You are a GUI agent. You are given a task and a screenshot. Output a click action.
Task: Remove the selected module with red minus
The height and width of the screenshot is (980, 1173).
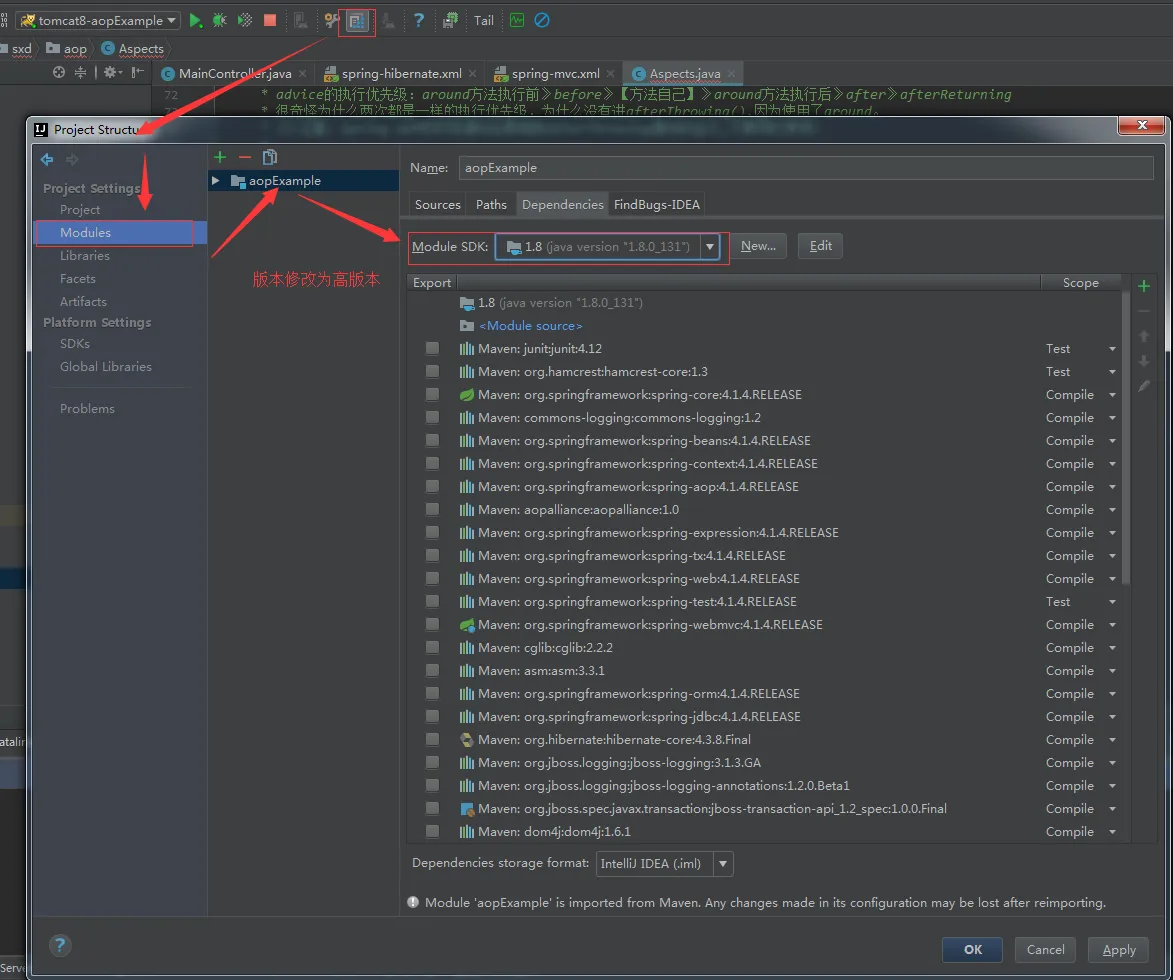point(245,157)
